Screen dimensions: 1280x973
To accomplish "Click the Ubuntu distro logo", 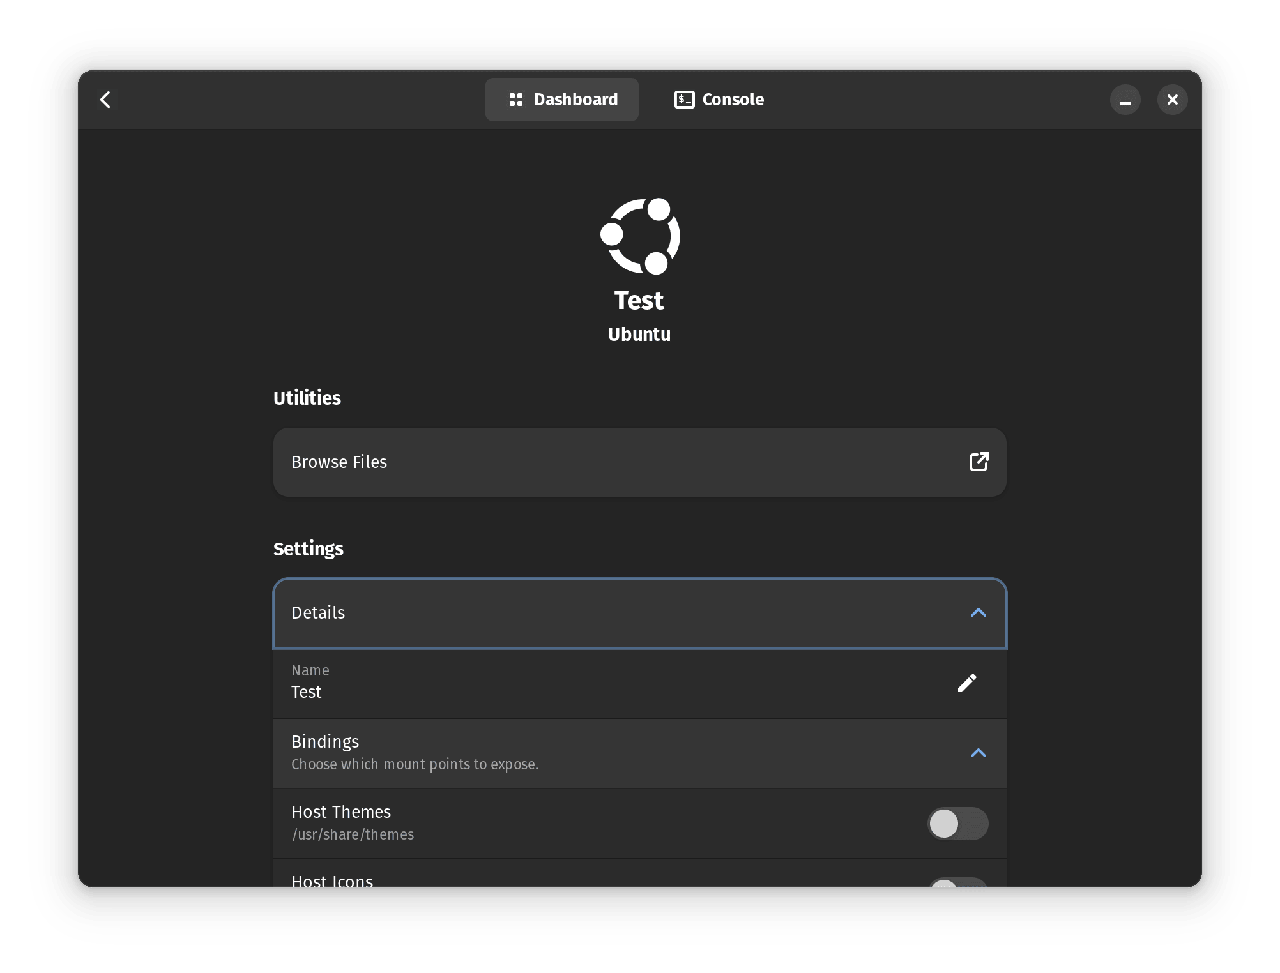I will point(640,236).
